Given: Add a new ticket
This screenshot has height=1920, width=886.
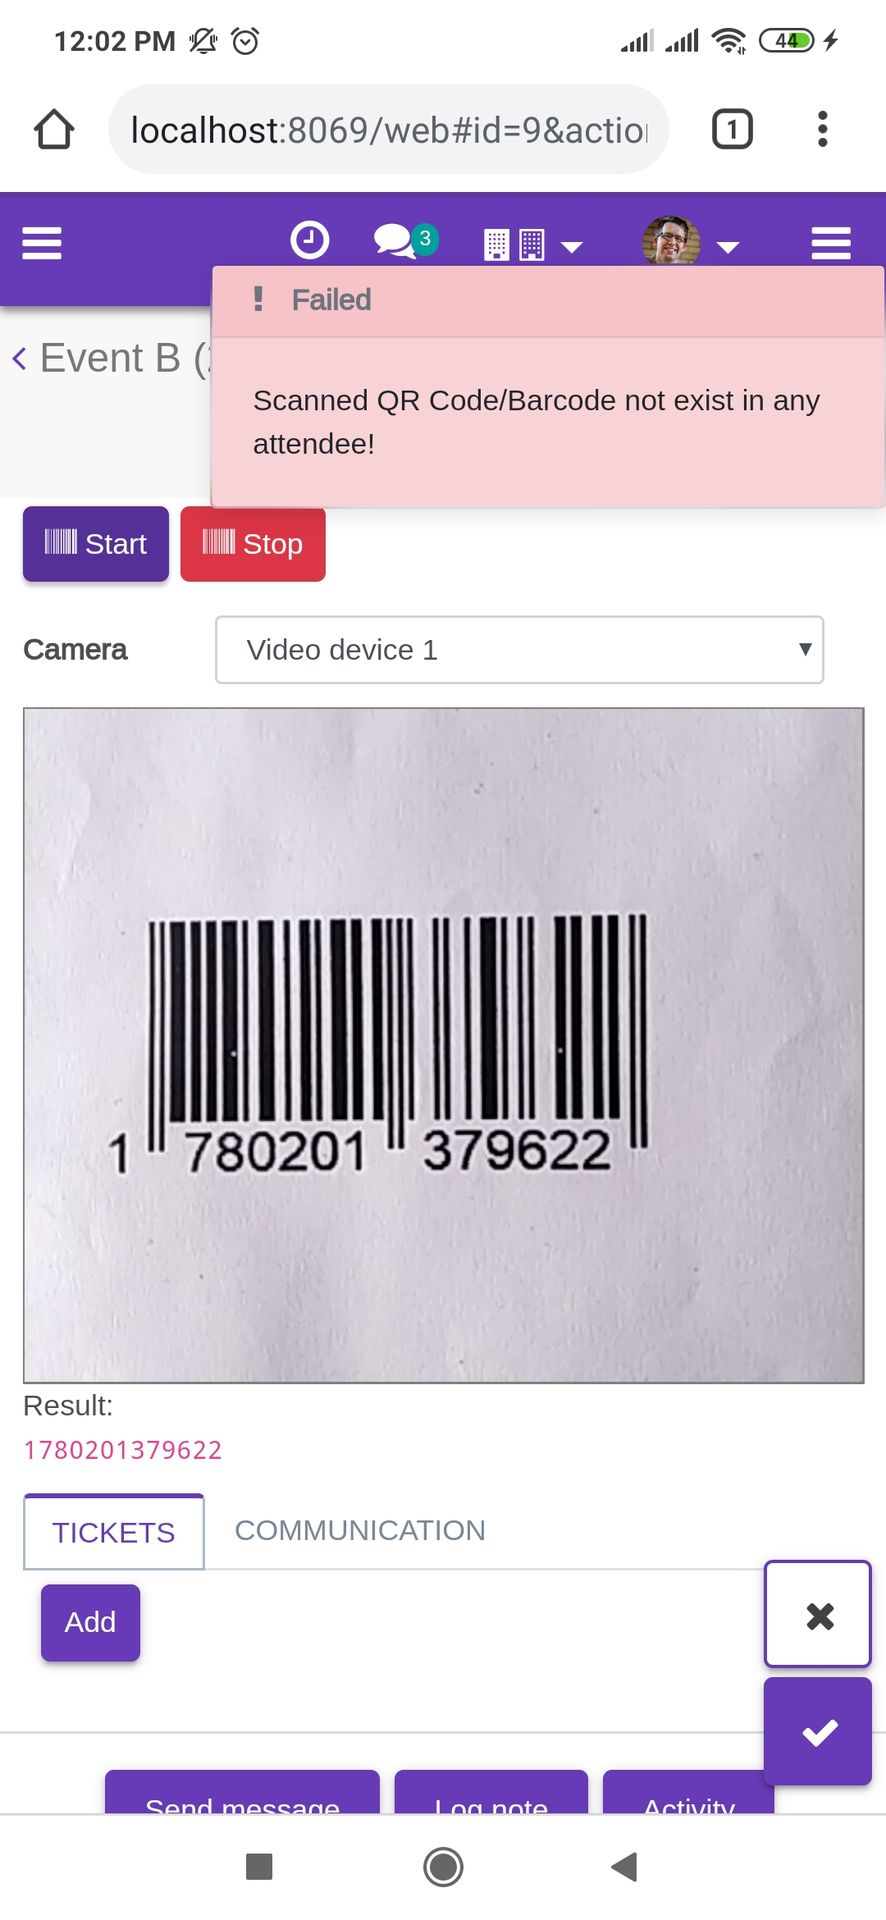Looking at the screenshot, I should pos(90,1622).
